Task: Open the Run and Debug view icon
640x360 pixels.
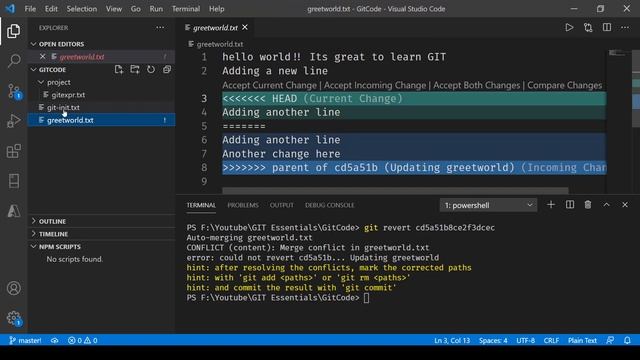Action: tap(13, 121)
